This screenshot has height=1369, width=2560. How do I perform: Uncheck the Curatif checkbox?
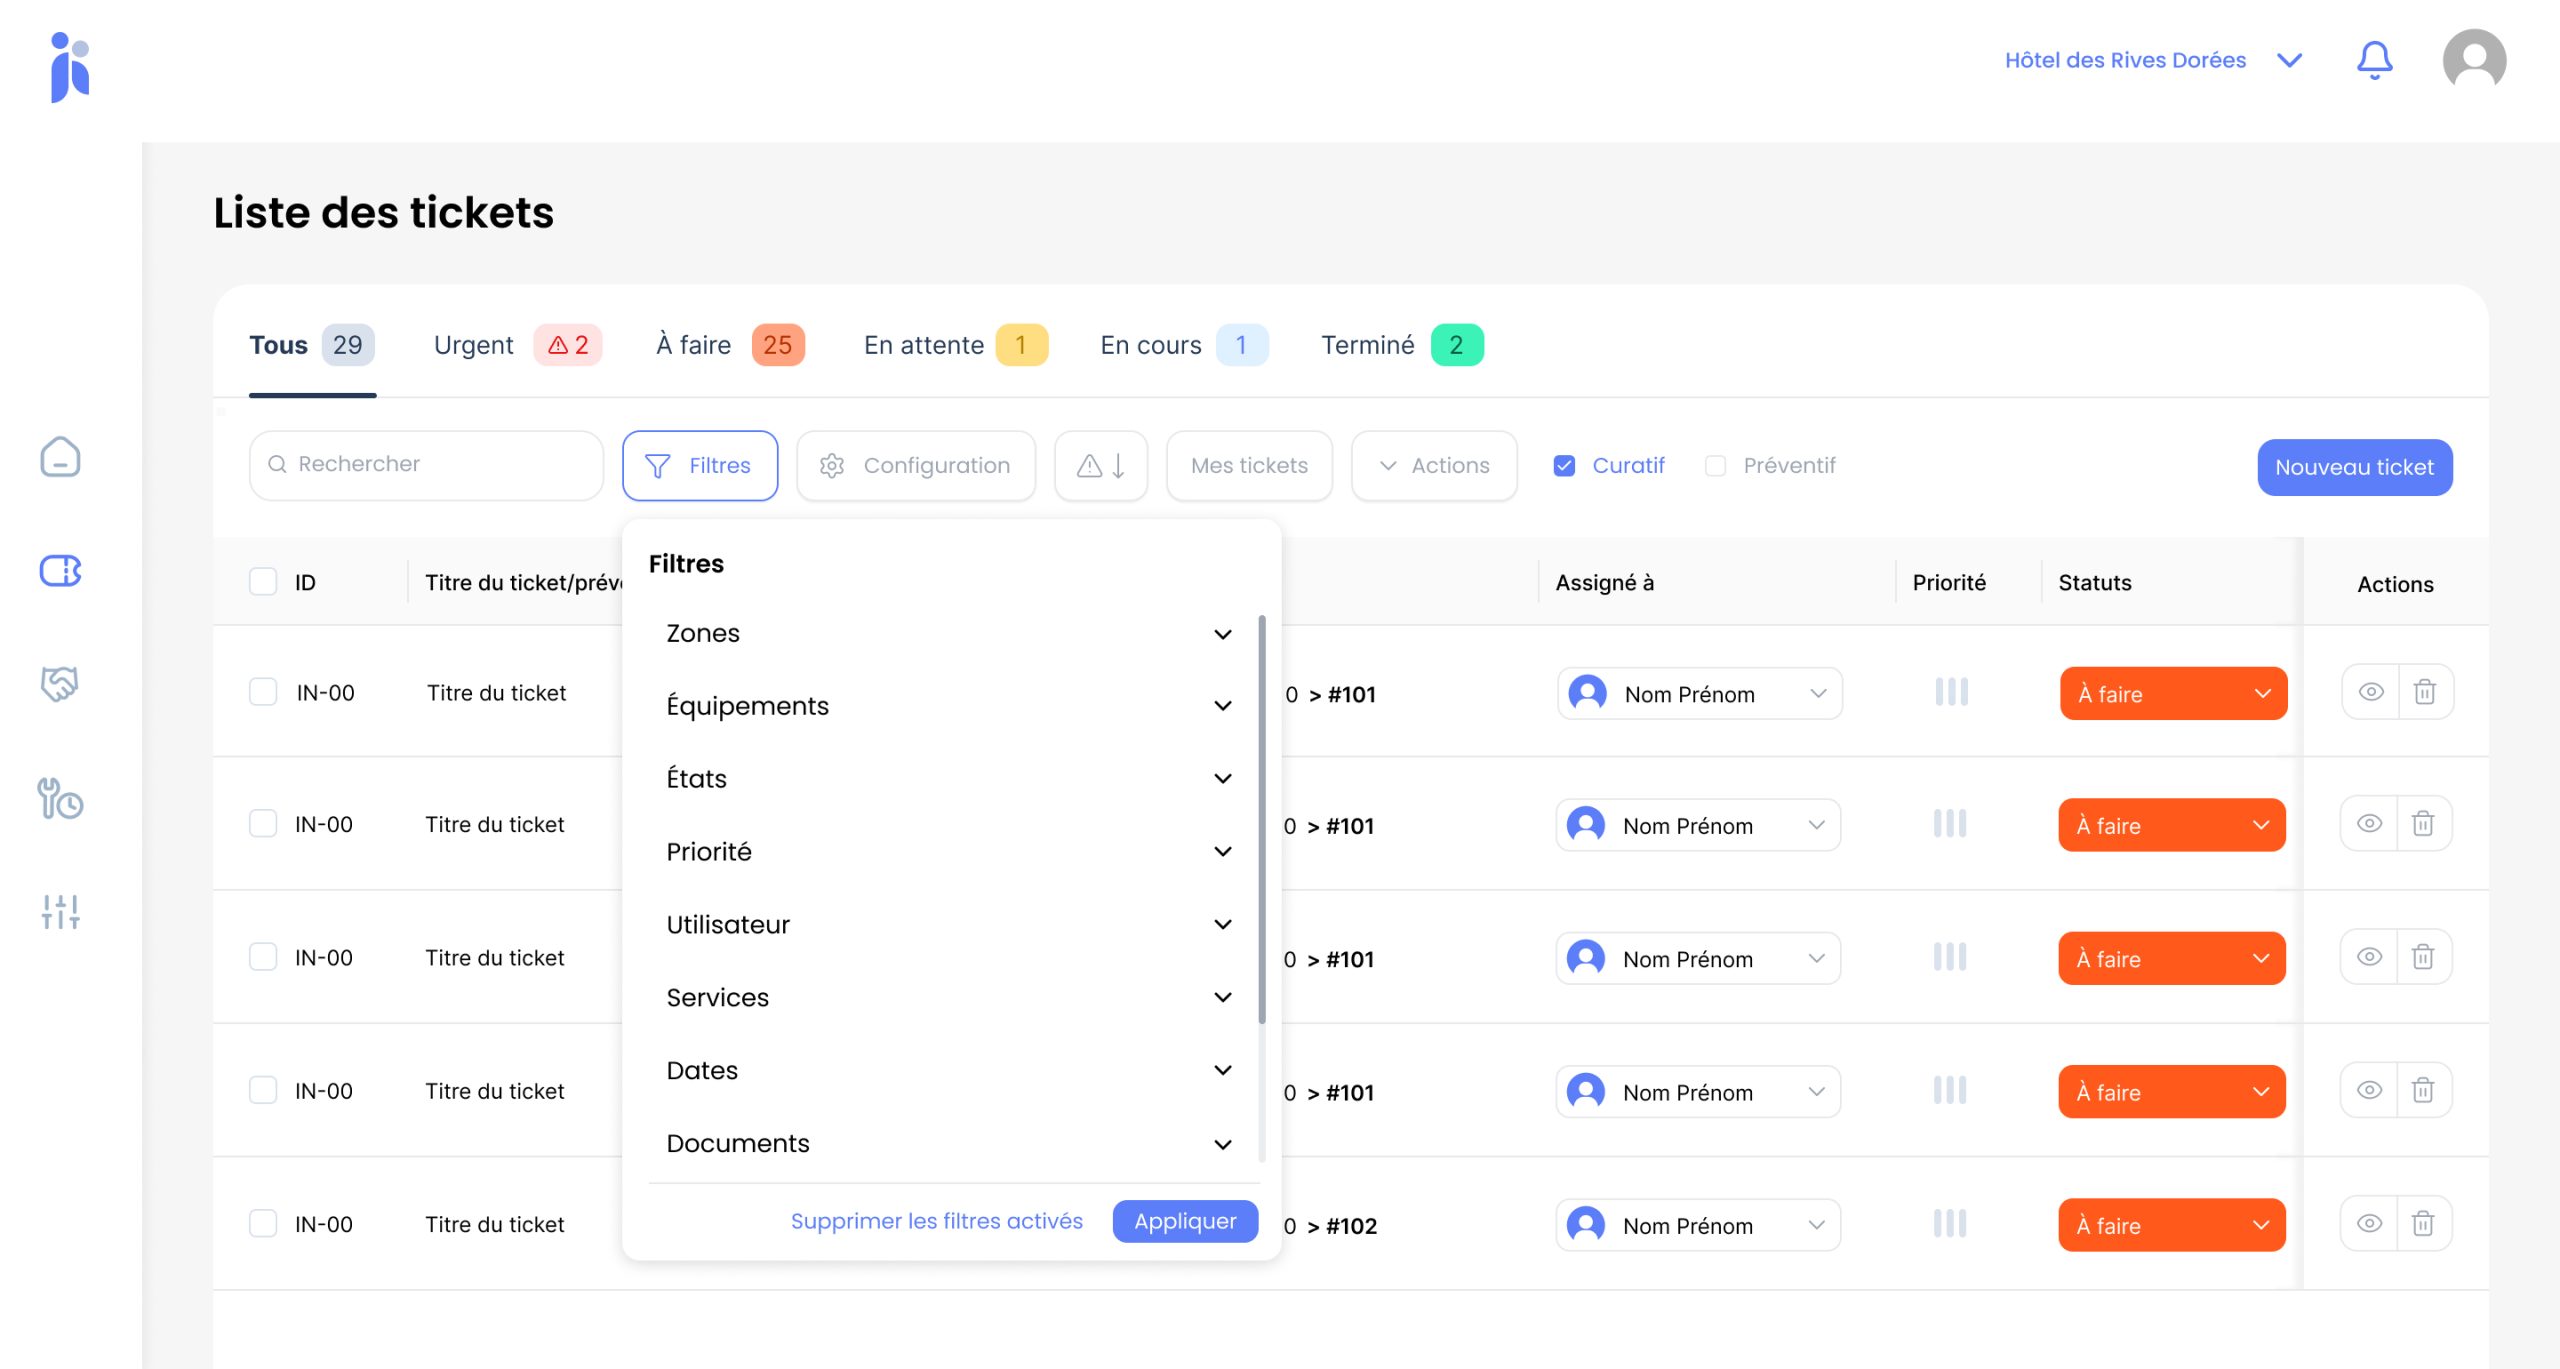click(x=1565, y=466)
